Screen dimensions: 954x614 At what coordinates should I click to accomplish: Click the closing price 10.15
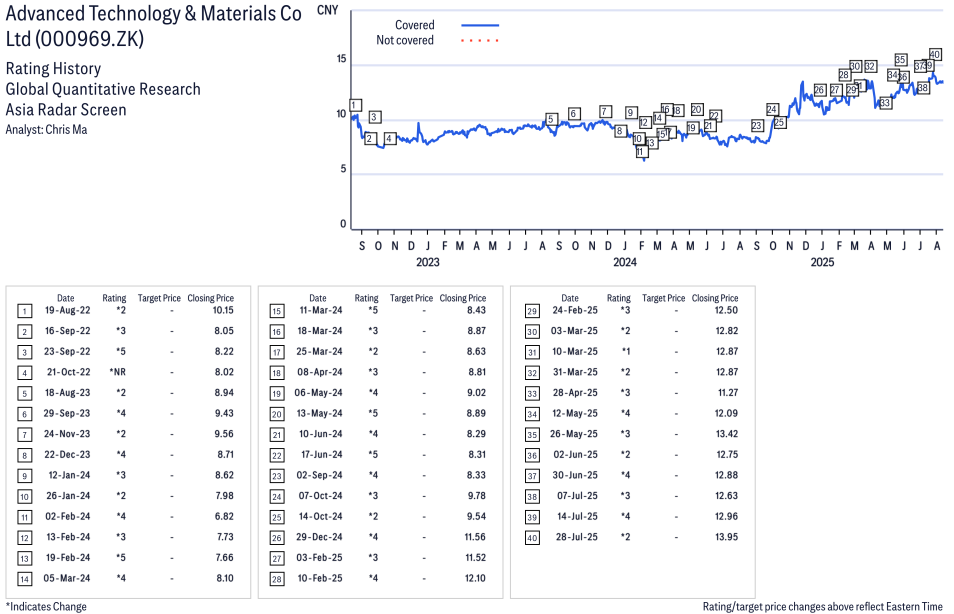click(x=223, y=310)
